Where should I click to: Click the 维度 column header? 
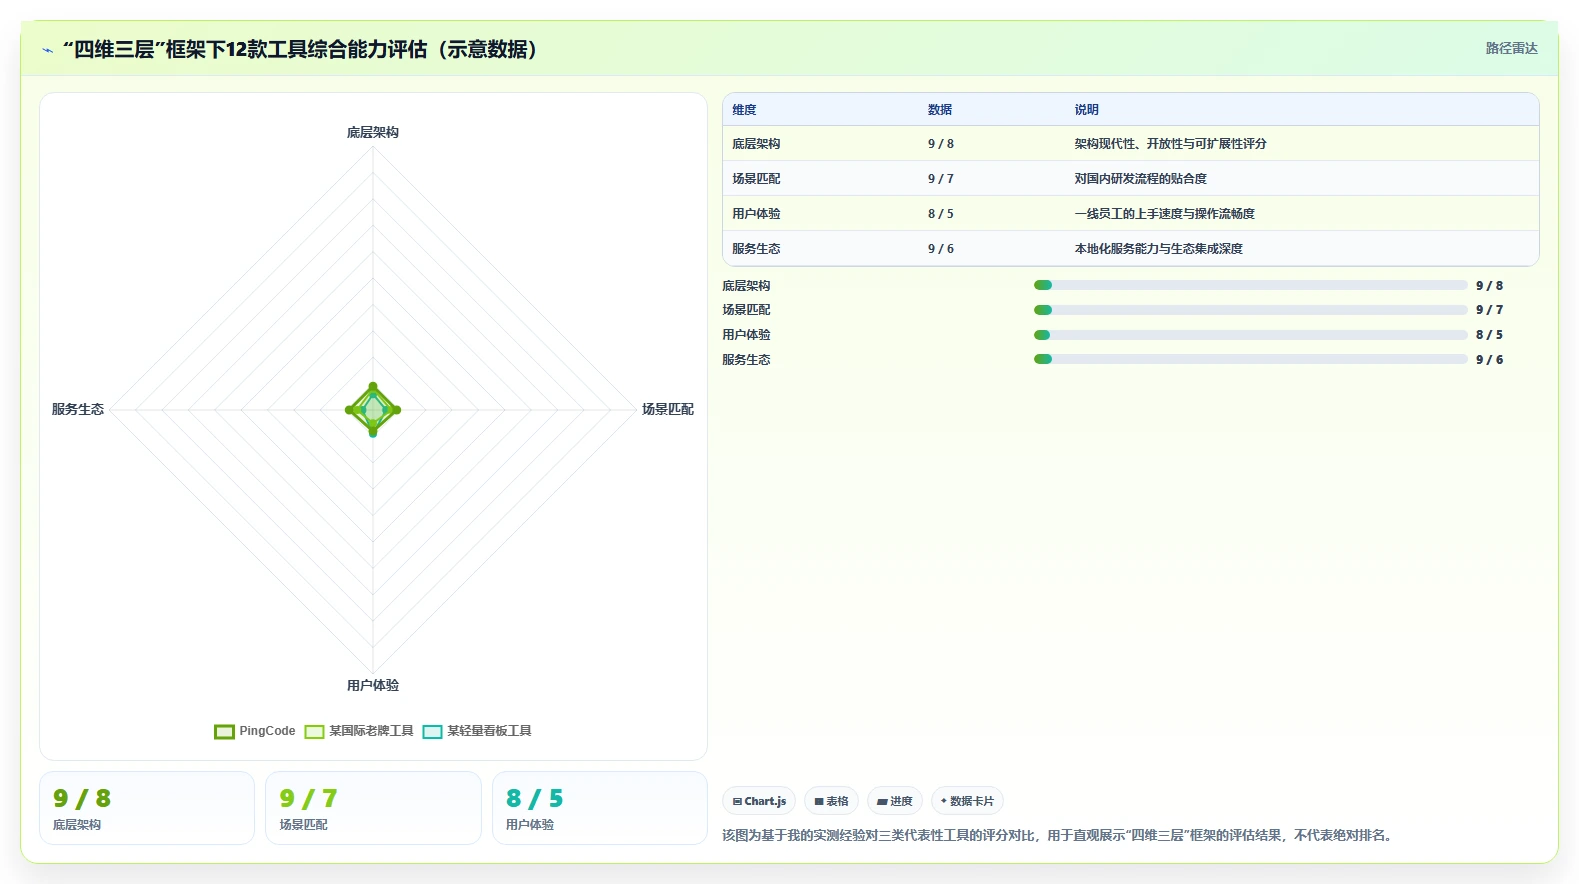(x=744, y=110)
